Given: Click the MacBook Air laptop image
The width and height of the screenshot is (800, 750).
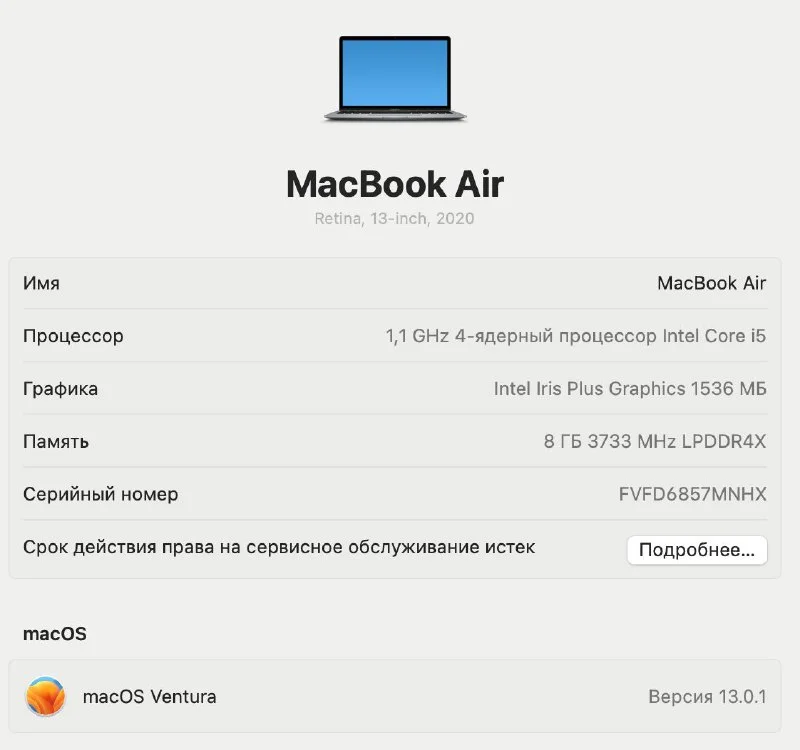Looking at the screenshot, I should (395, 78).
